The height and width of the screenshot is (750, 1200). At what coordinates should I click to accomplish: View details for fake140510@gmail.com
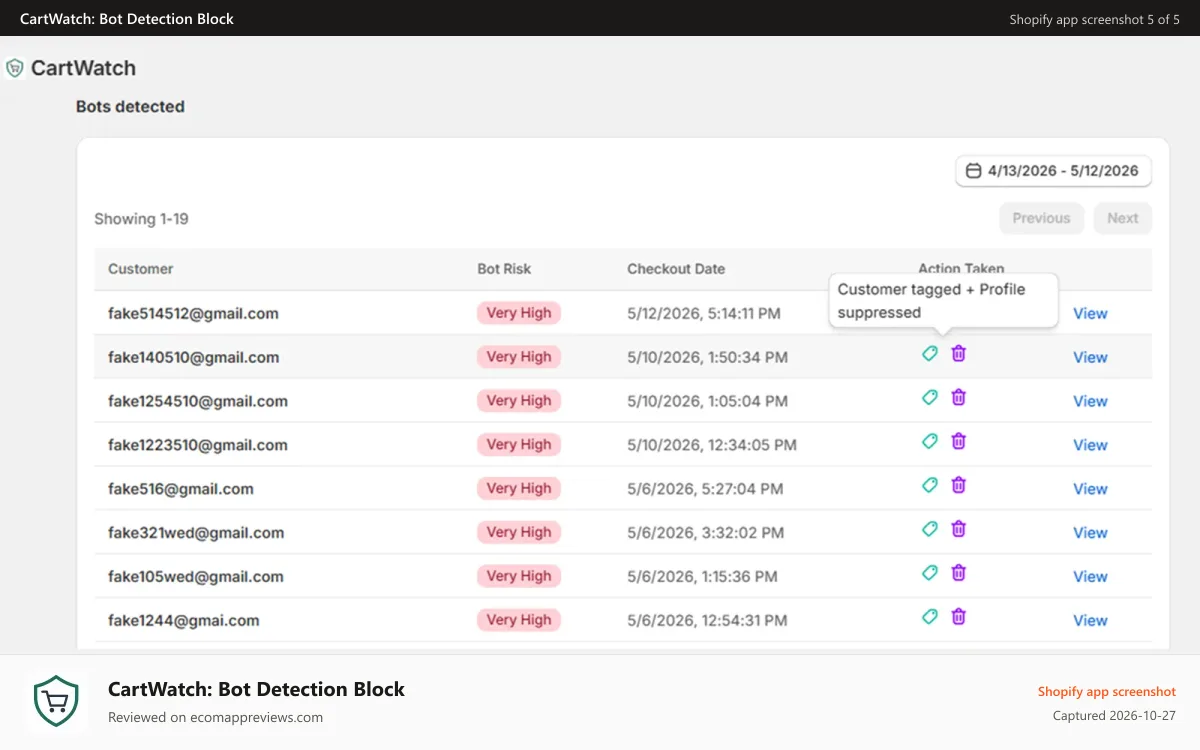[x=1090, y=357]
